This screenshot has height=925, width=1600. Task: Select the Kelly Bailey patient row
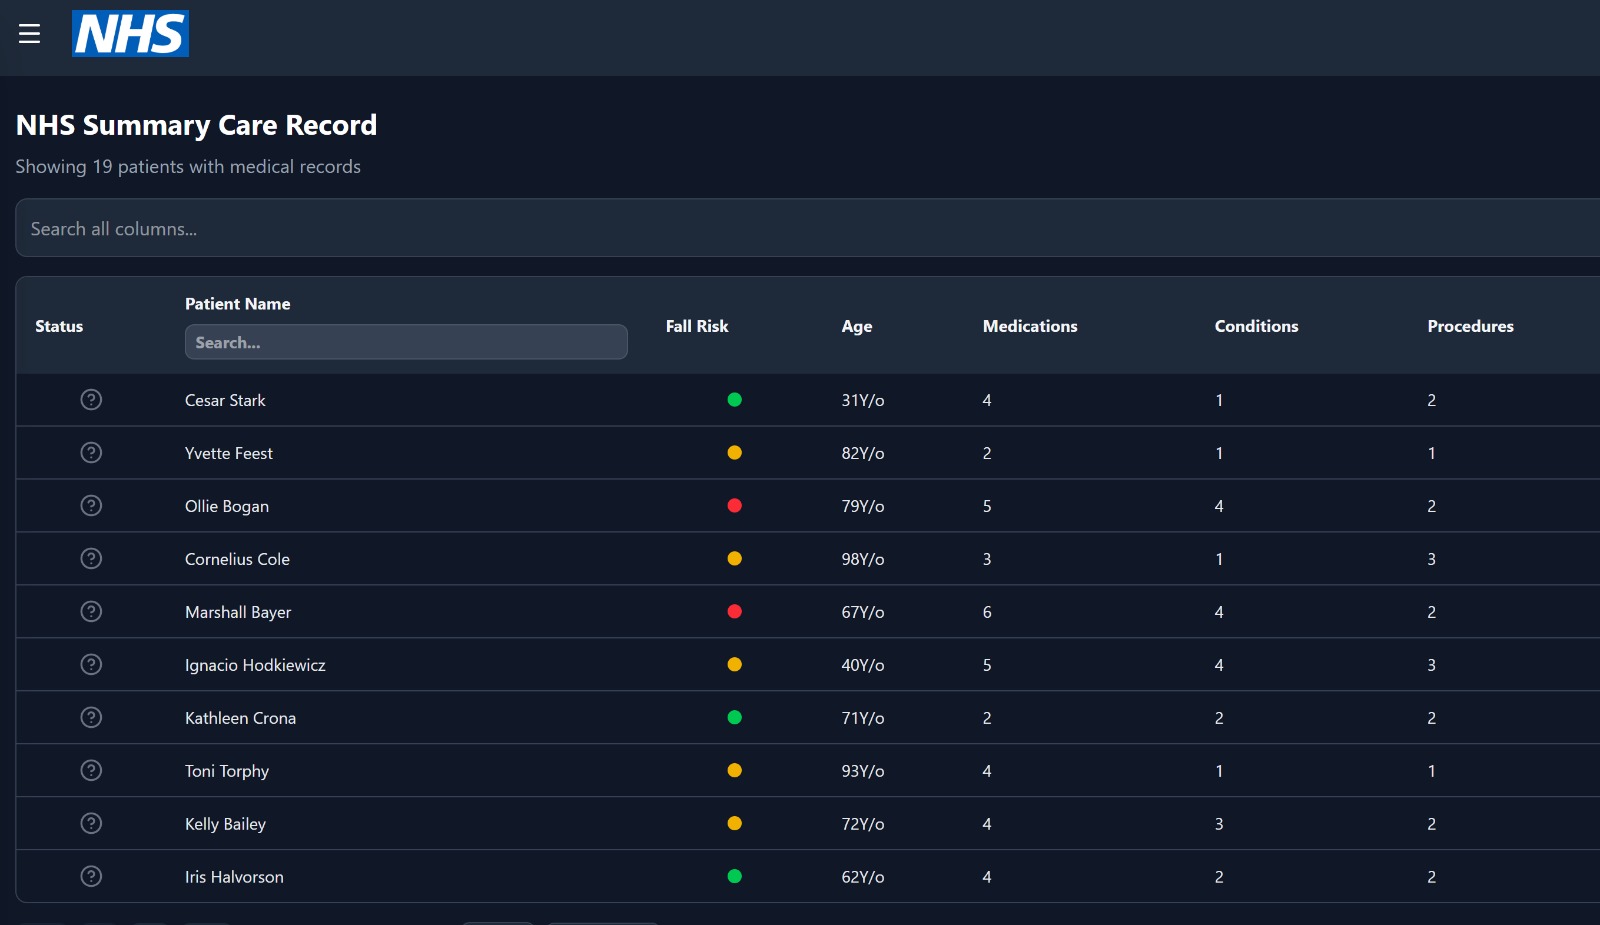coord(225,824)
